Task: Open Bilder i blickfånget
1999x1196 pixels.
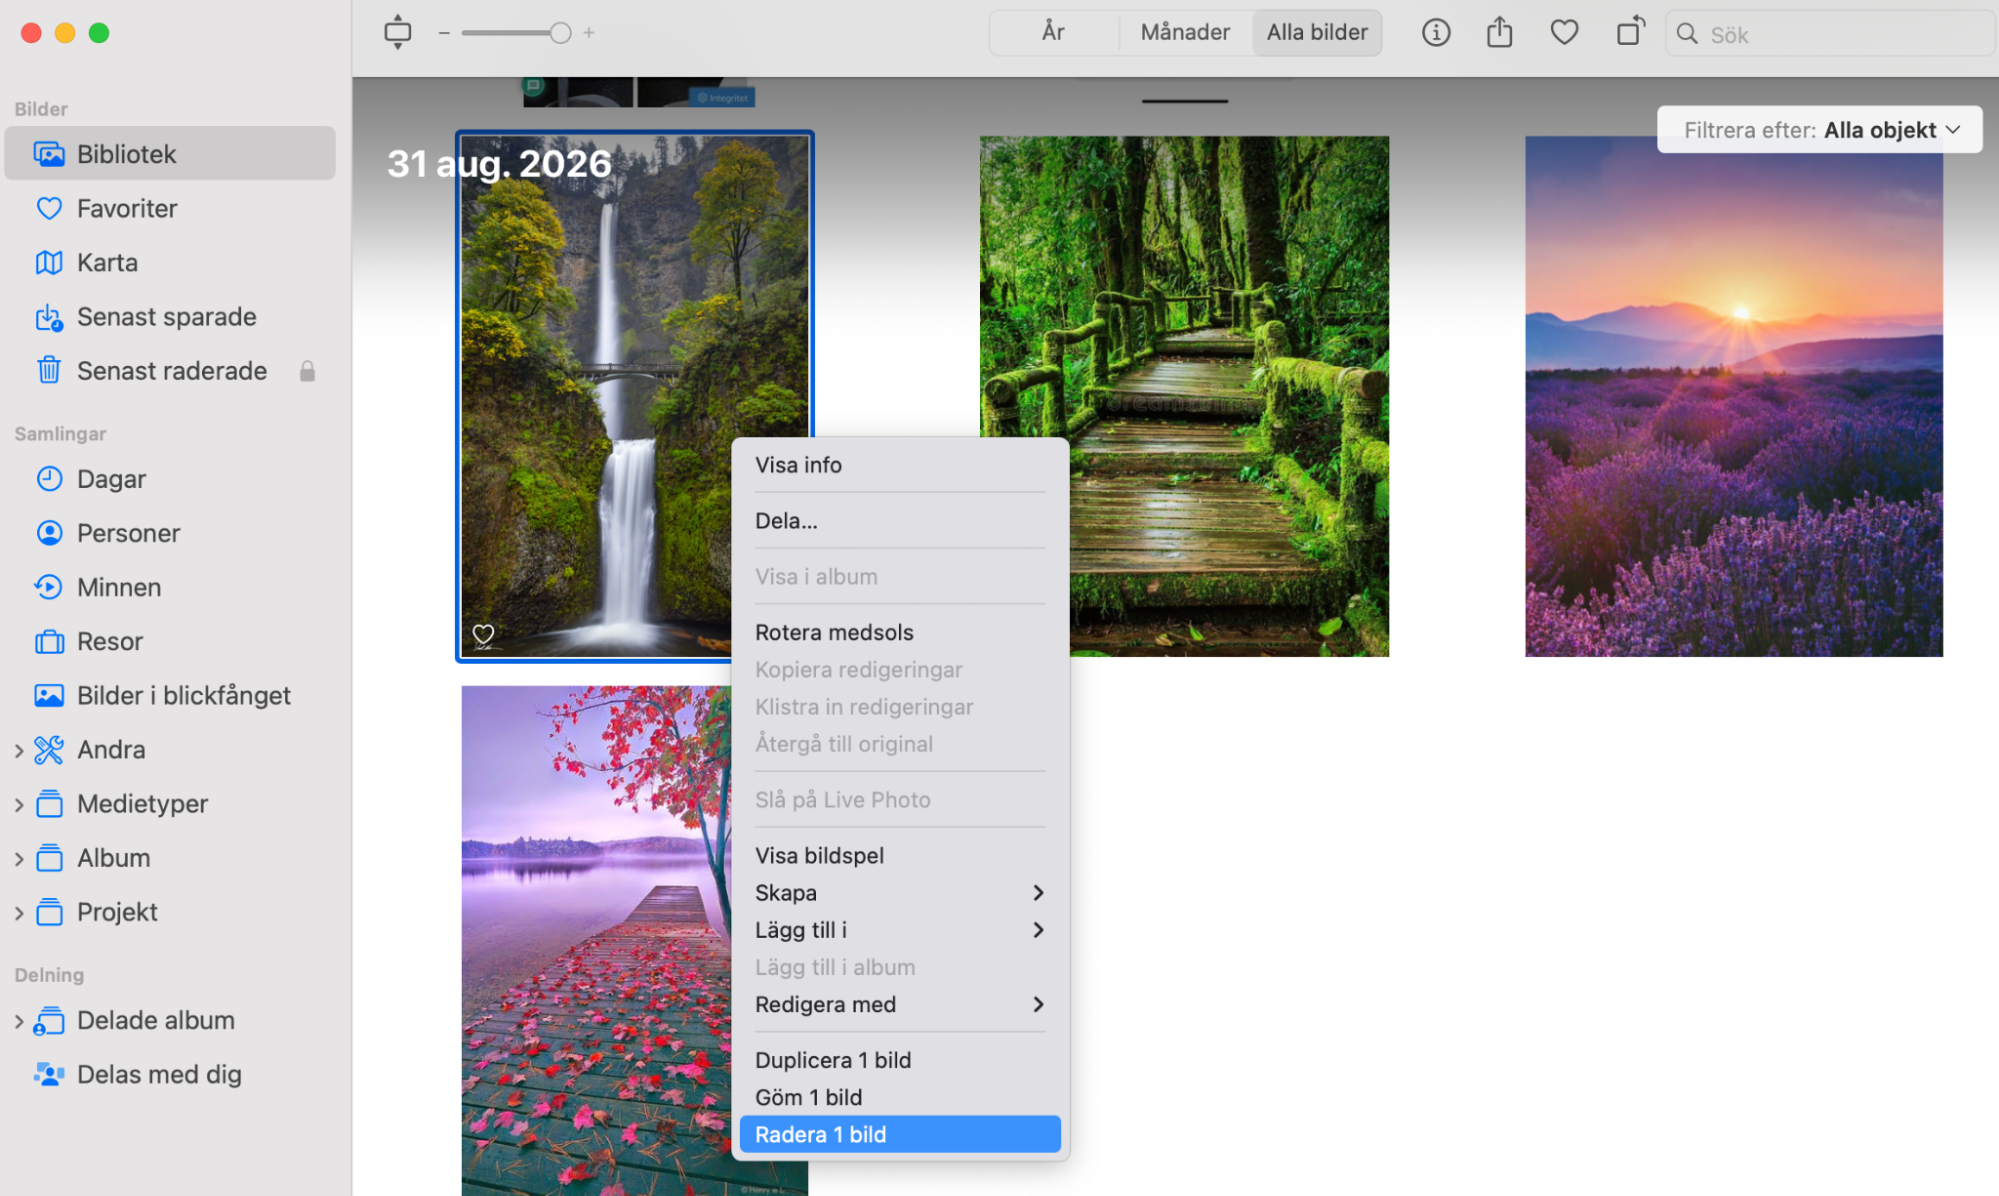Action: point(170,695)
